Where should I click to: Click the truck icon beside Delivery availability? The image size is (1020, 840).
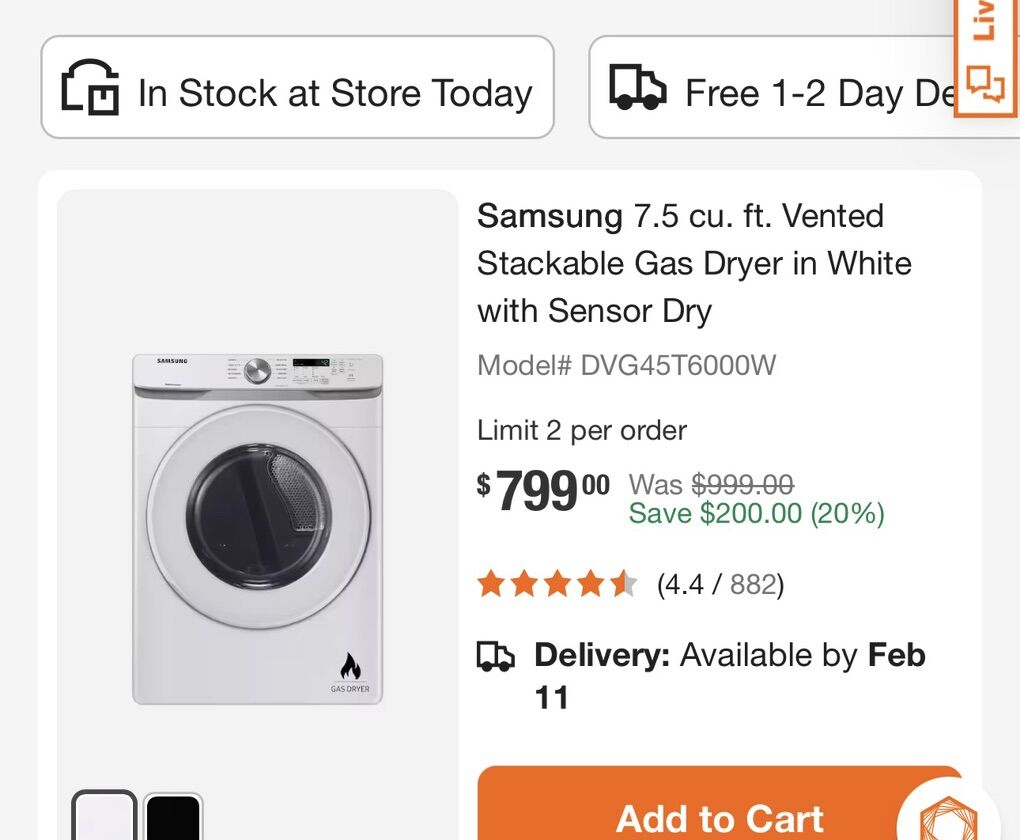pyautogui.click(x=495, y=656)
